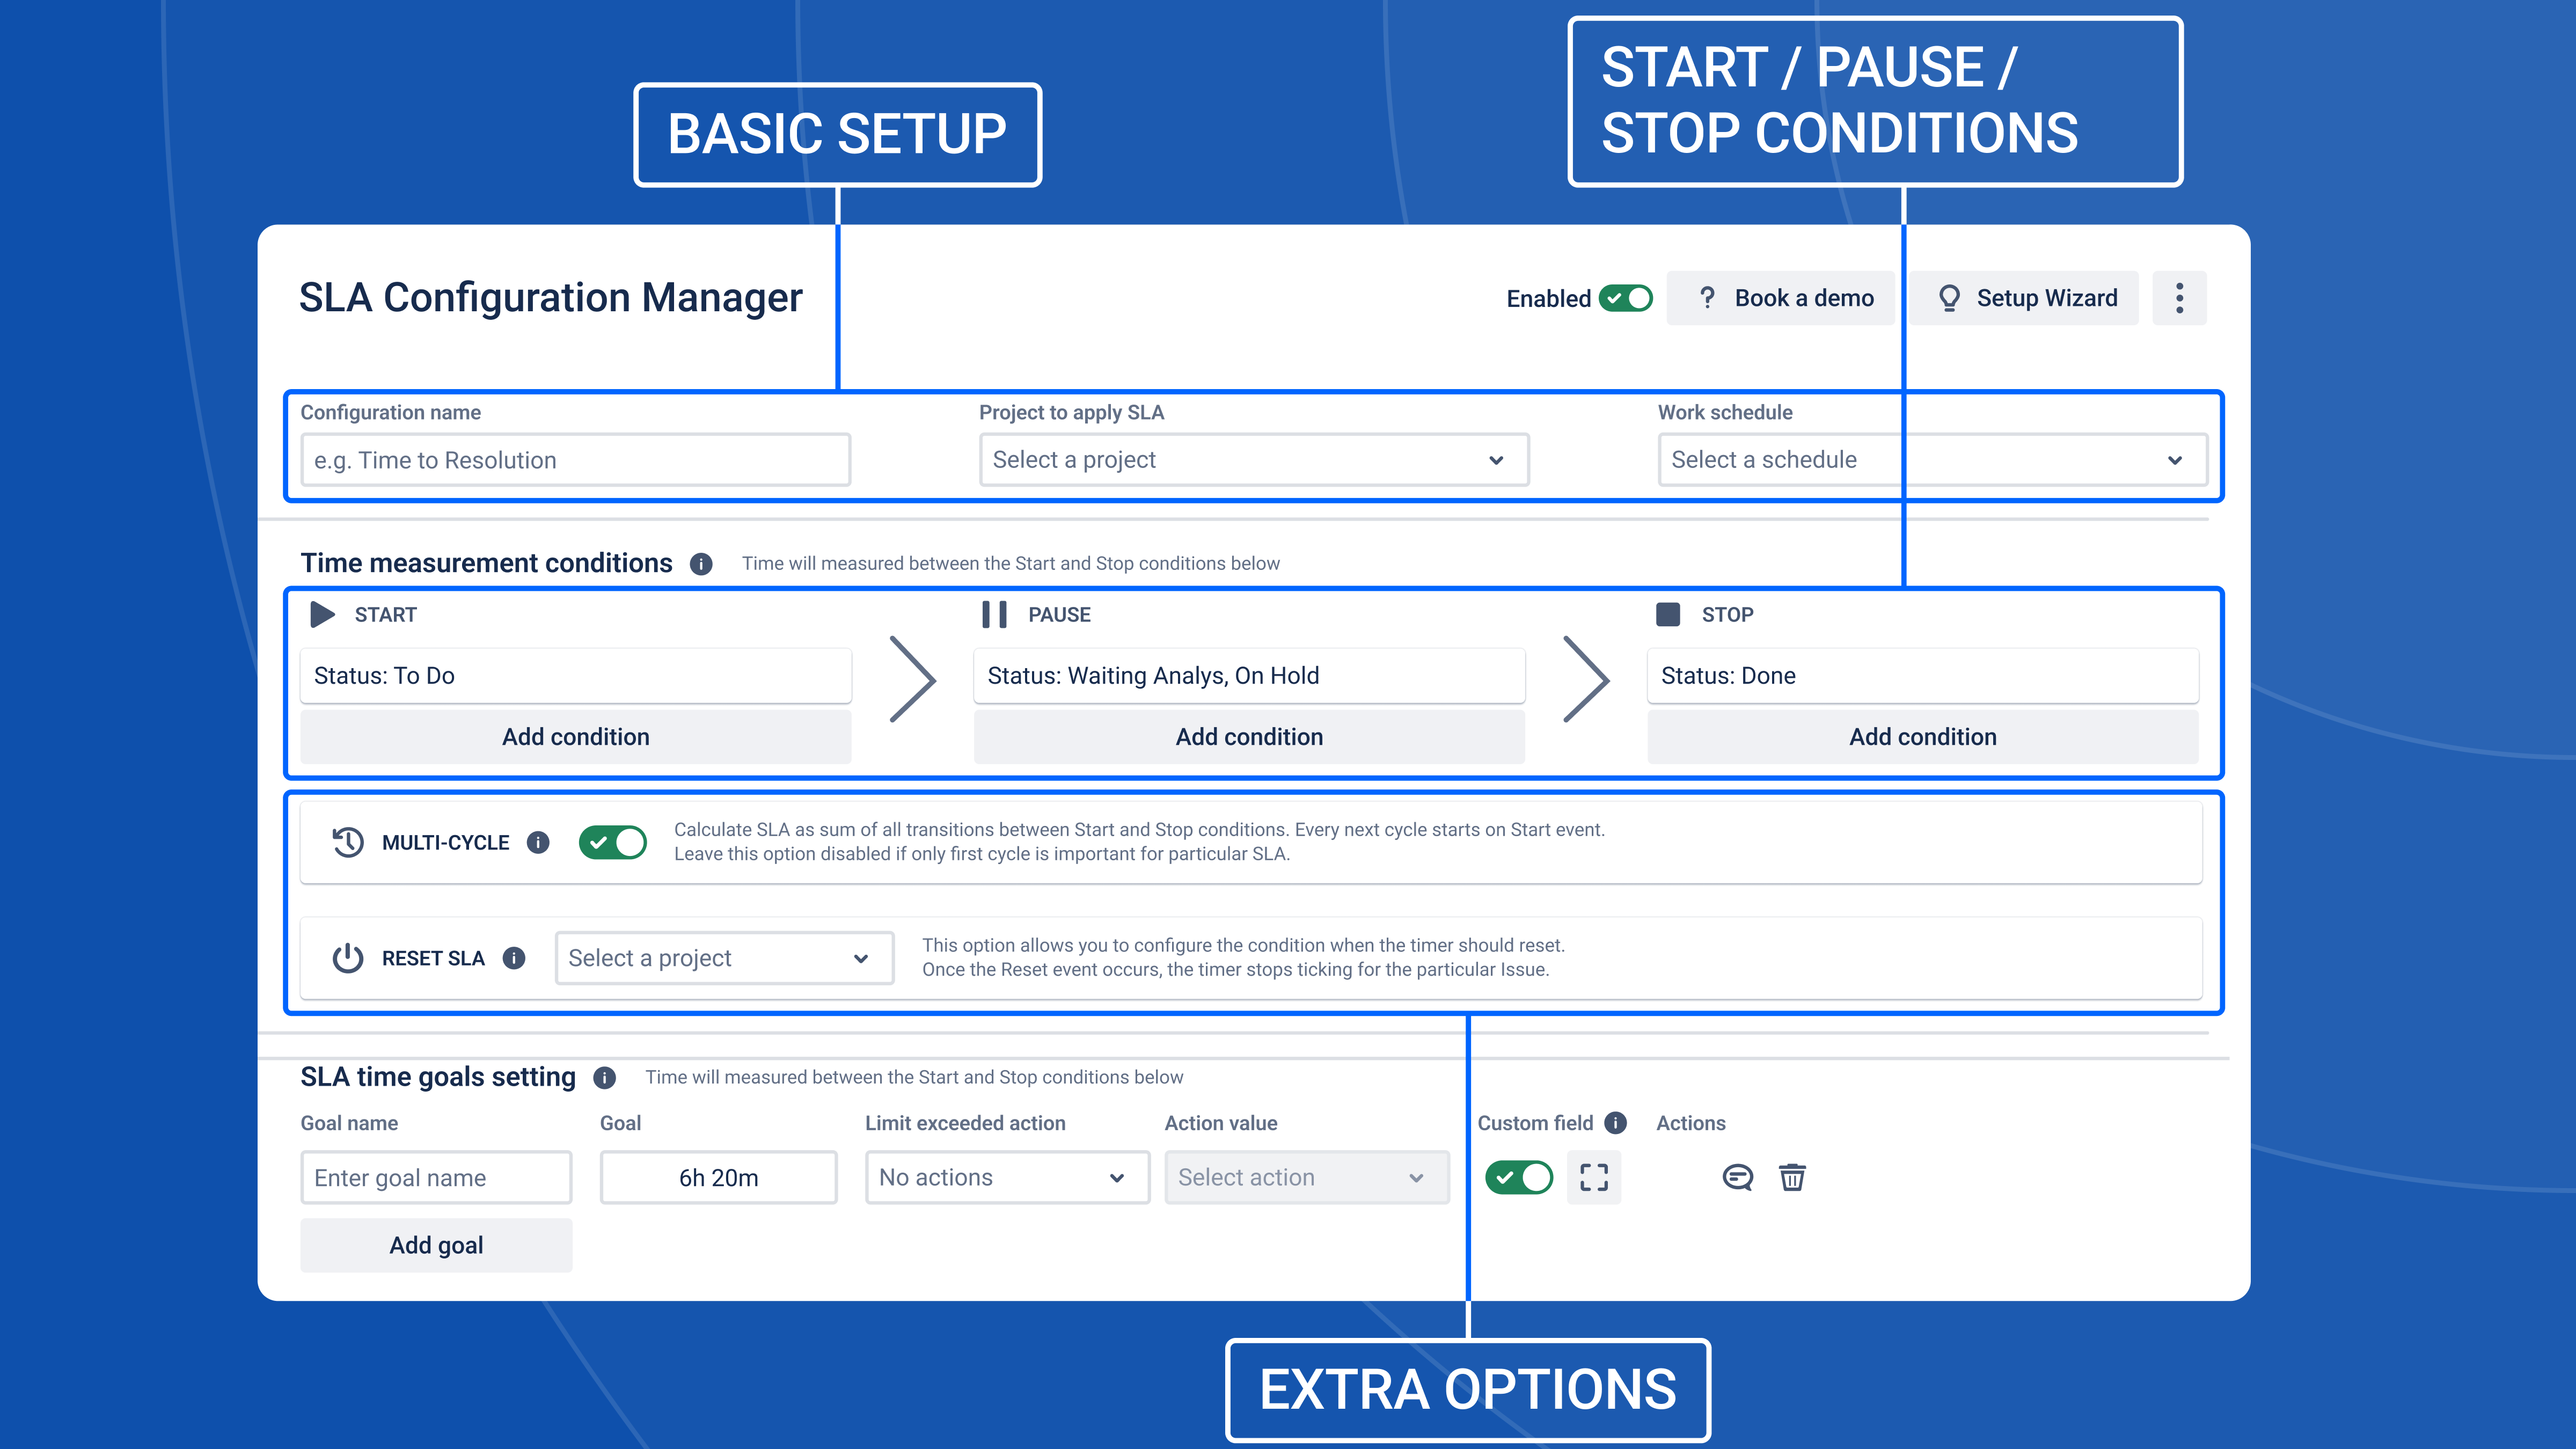2576x1449 pixels.
Task: Add condition under STOP
Action: pyautogui.click(x=1922, y=737)
